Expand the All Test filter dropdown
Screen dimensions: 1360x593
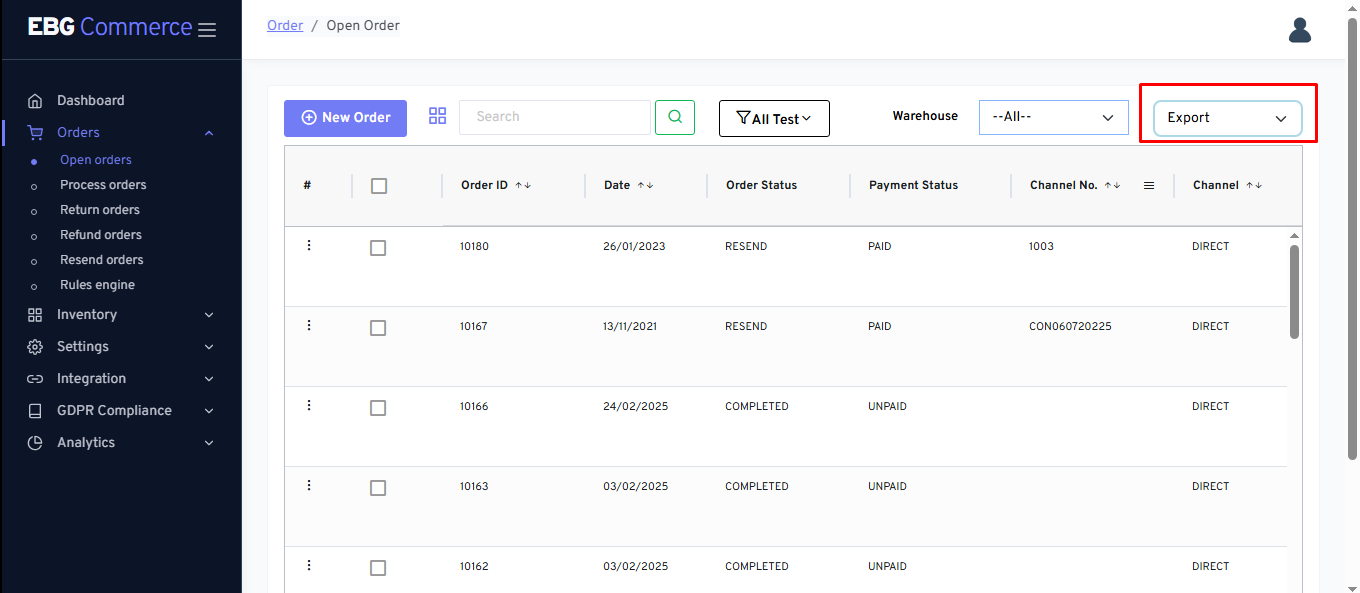[x=774, y=118]
